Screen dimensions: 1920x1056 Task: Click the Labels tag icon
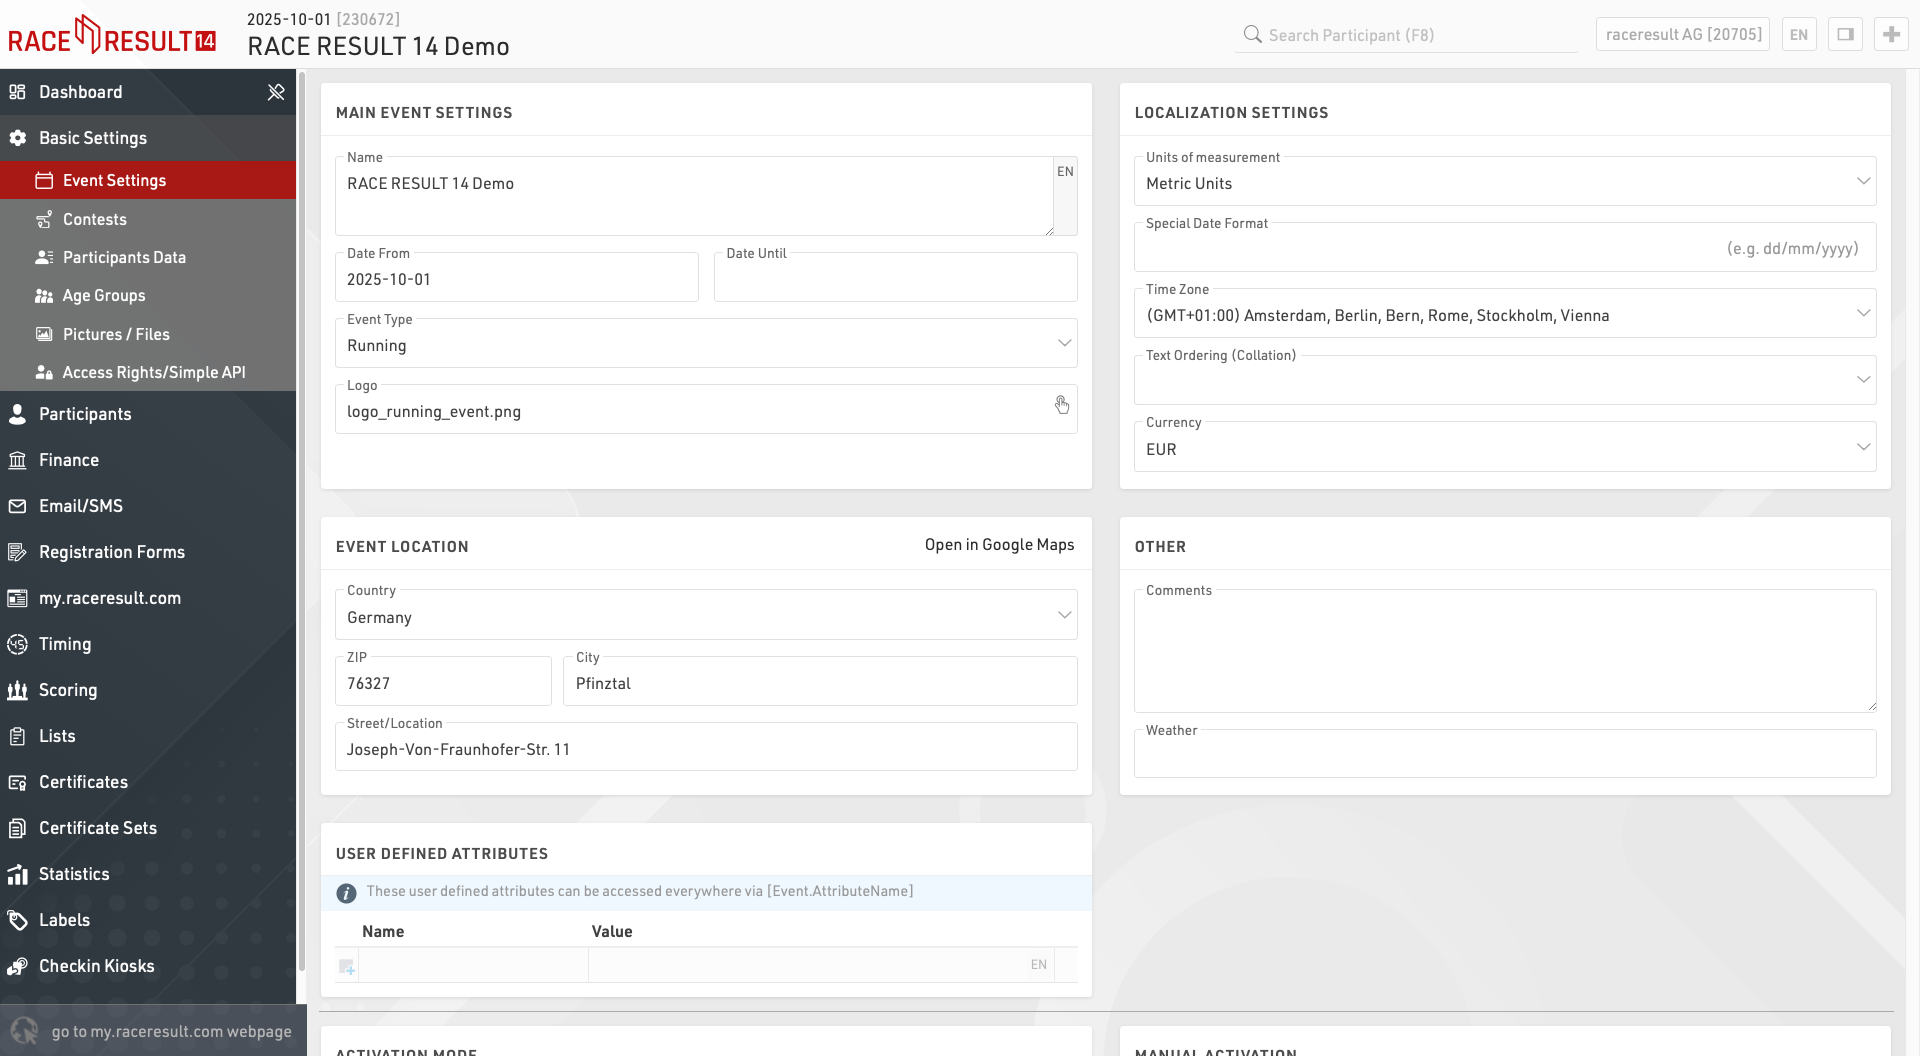point(17,920)
